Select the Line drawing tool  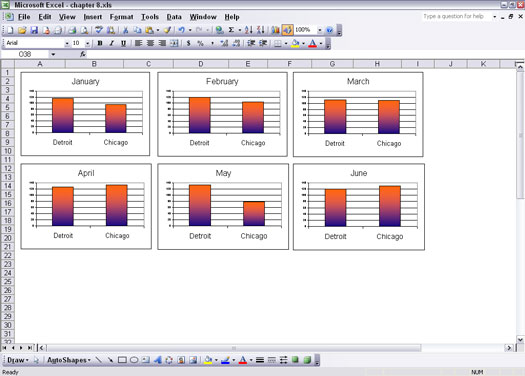[x=98, y=360]
